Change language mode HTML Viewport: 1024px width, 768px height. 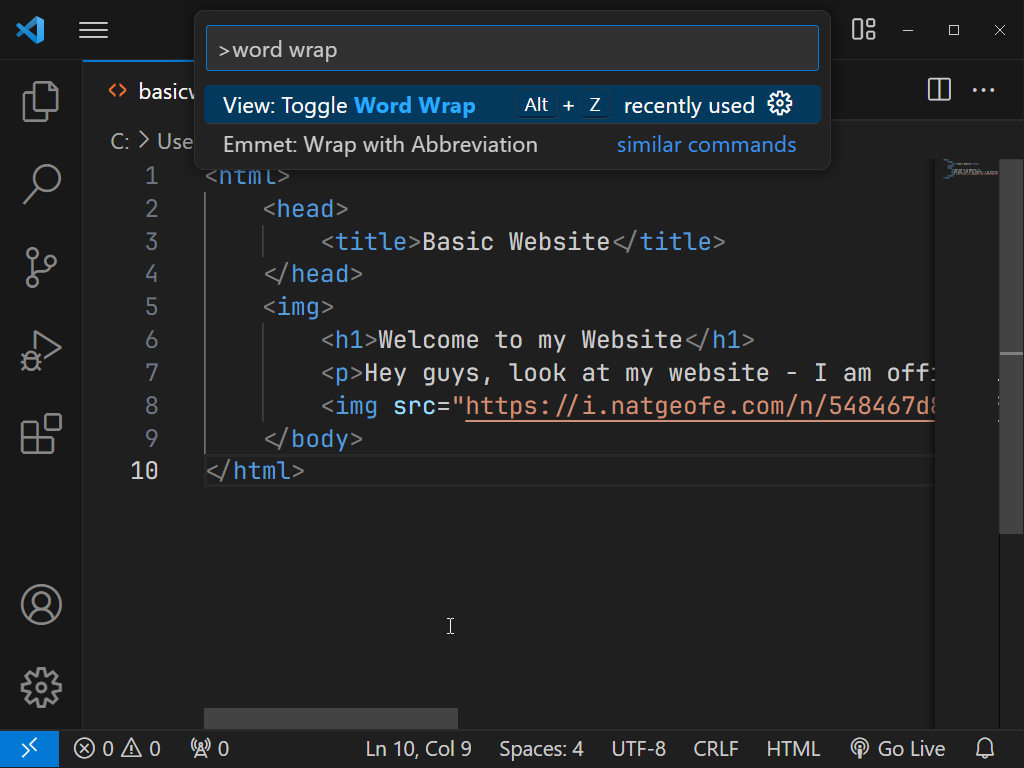click(793, 748)
